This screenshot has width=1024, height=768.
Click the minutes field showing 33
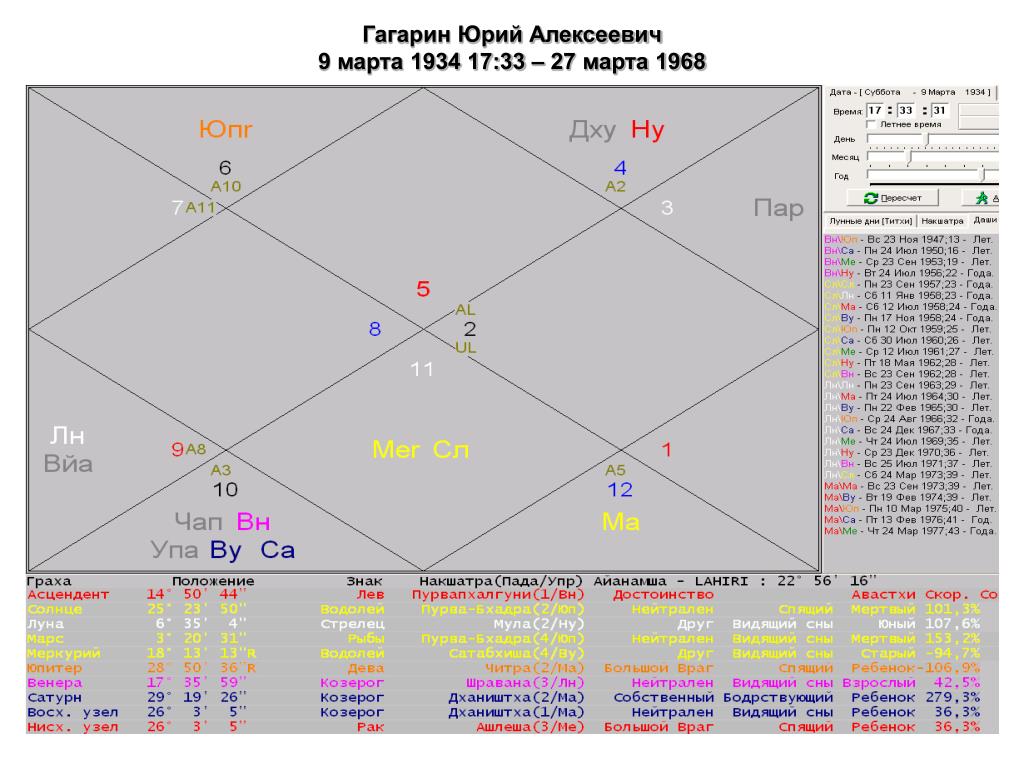(906, 110)
